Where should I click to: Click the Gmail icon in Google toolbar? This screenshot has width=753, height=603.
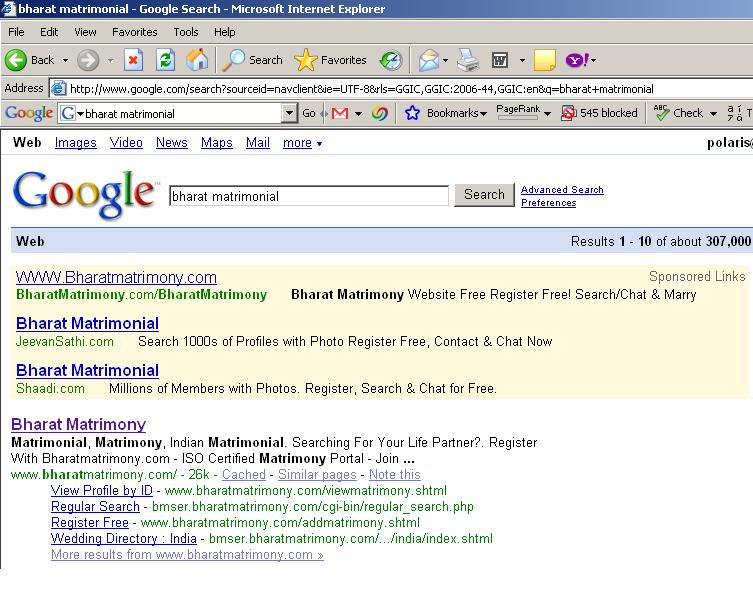[x=340, y=113]
